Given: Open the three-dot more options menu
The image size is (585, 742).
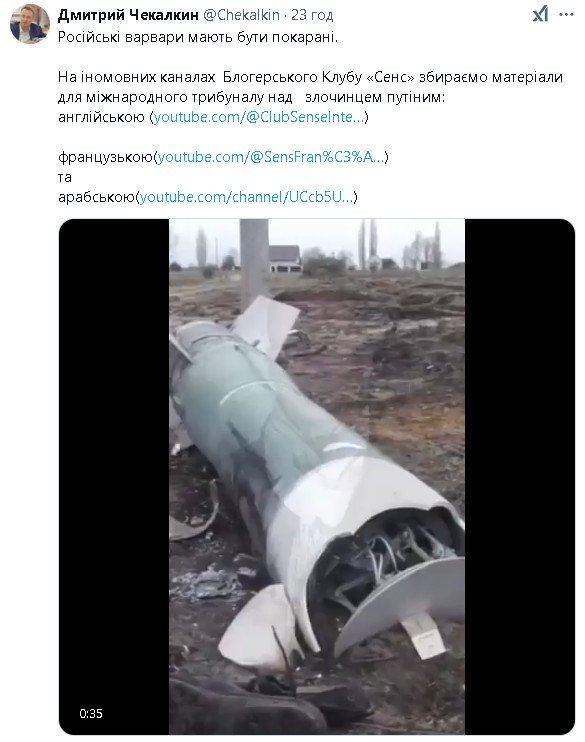Looking at the screenshot, I should pos(566,14).
